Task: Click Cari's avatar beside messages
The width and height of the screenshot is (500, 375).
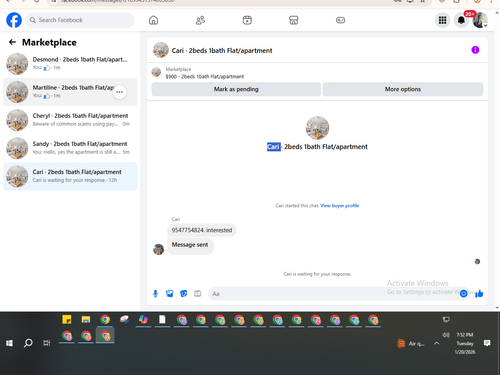Action: (158, 249)
